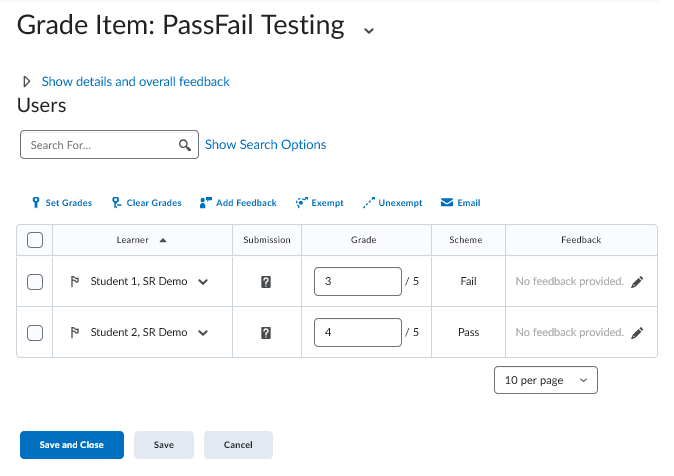Open the Grade Item title dropdown chevron
Viewport: 674px width, 476px height.
tap(369, 30)
